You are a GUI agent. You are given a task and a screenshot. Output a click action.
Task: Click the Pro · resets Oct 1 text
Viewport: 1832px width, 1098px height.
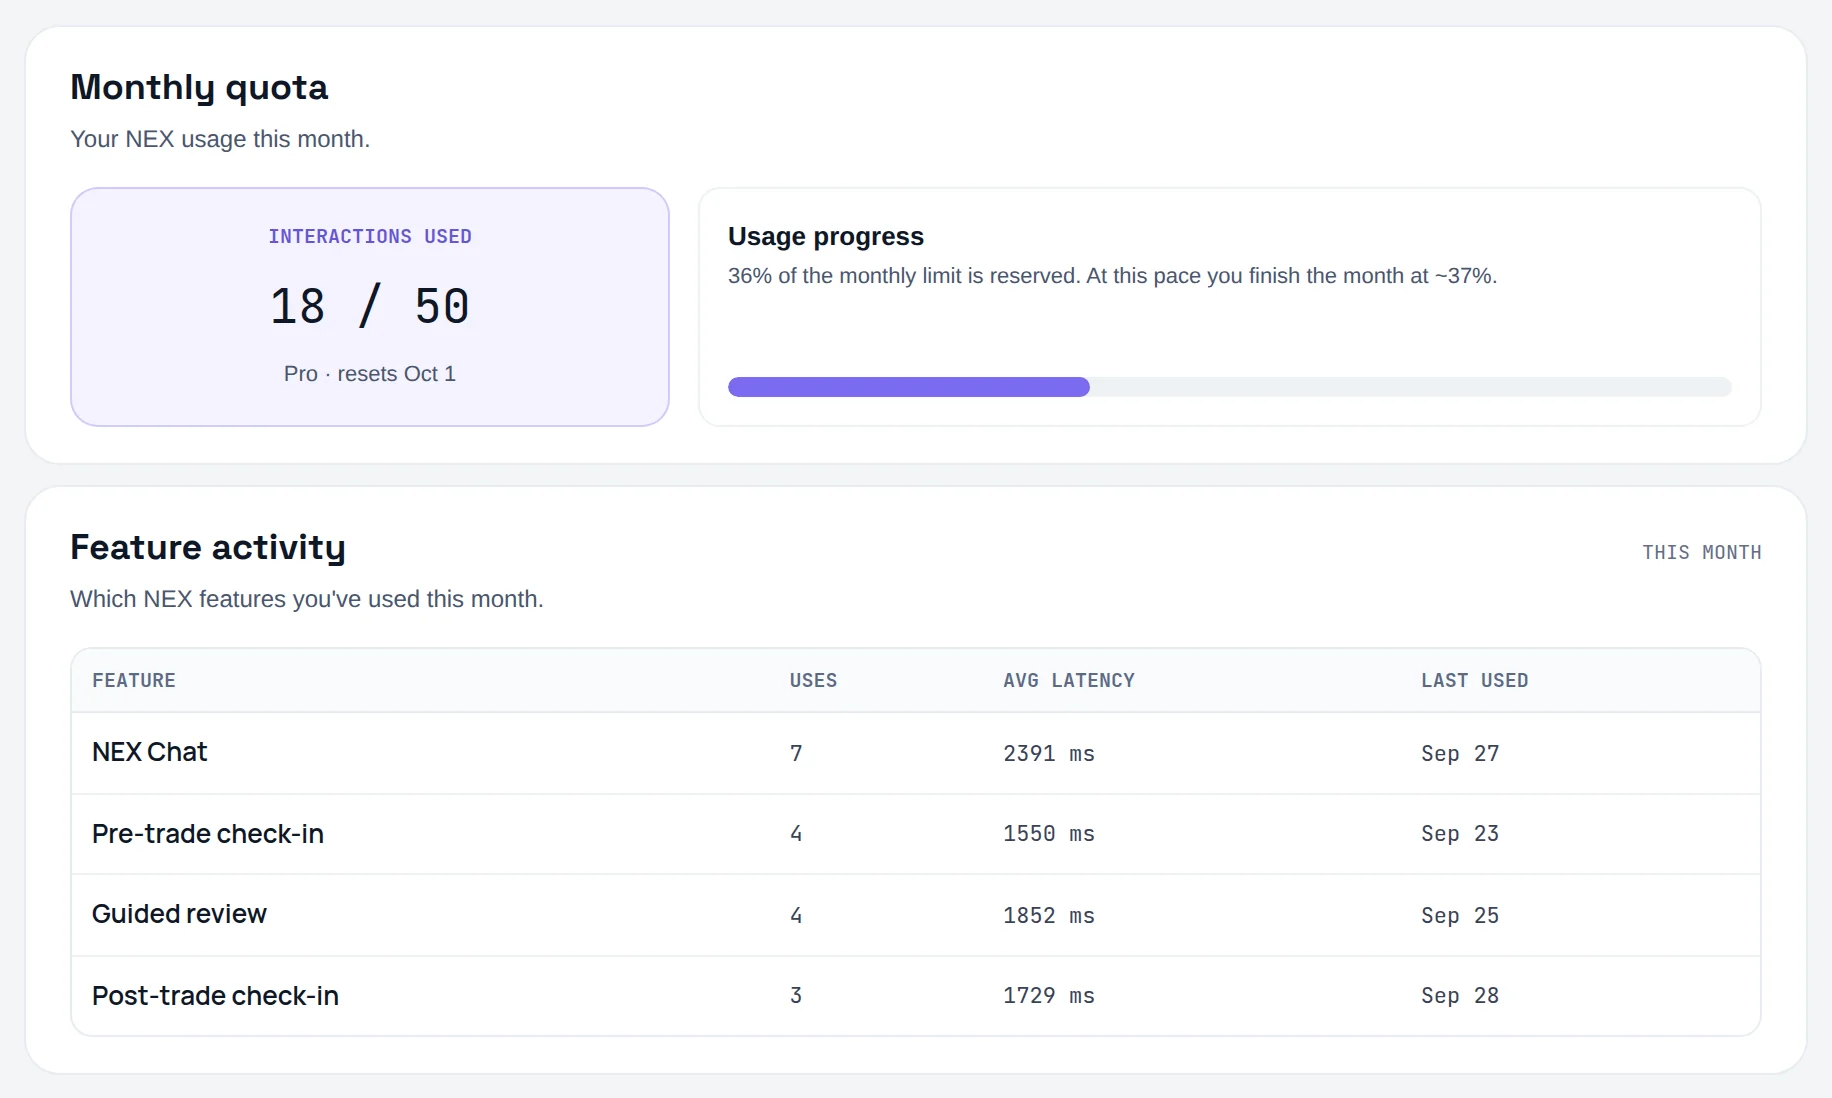[370, 374]
